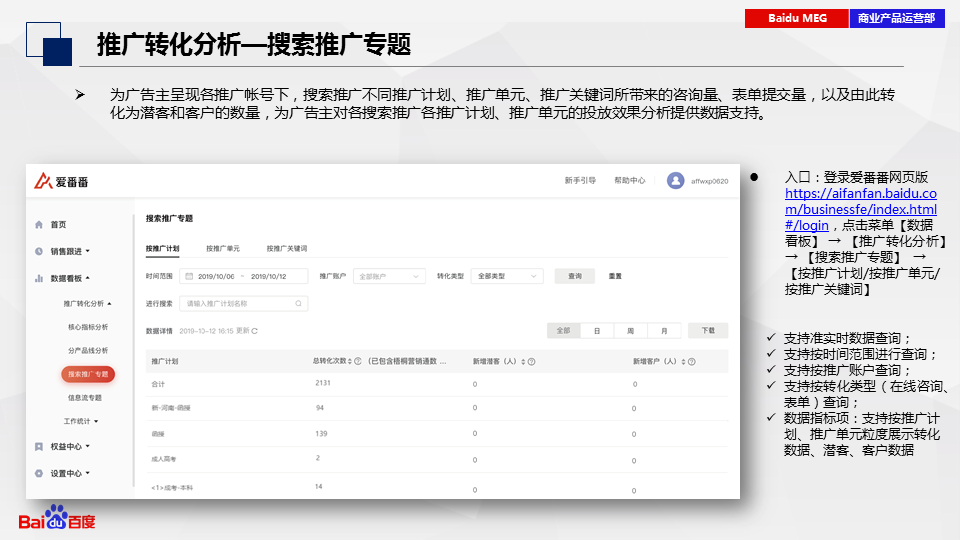Switch to the 按推广关键词 tab
The width and height of the screenshot is (960, 540).
click(x=286, y=248)
